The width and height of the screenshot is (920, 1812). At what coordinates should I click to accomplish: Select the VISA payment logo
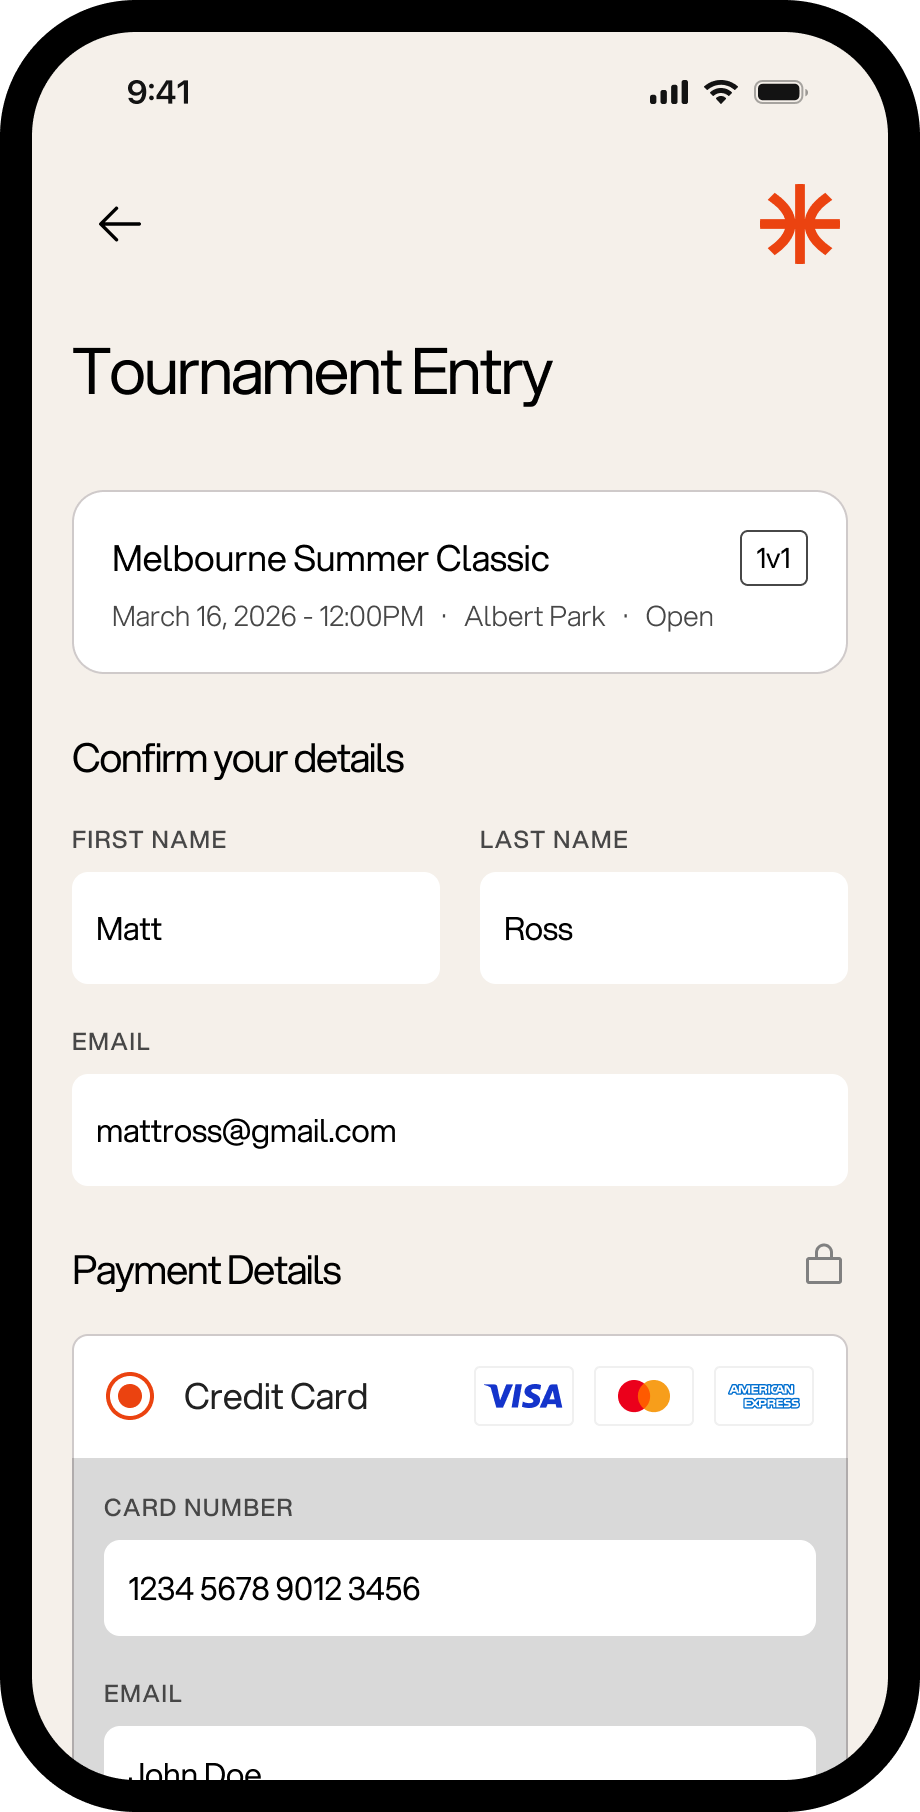(523, 1395)
